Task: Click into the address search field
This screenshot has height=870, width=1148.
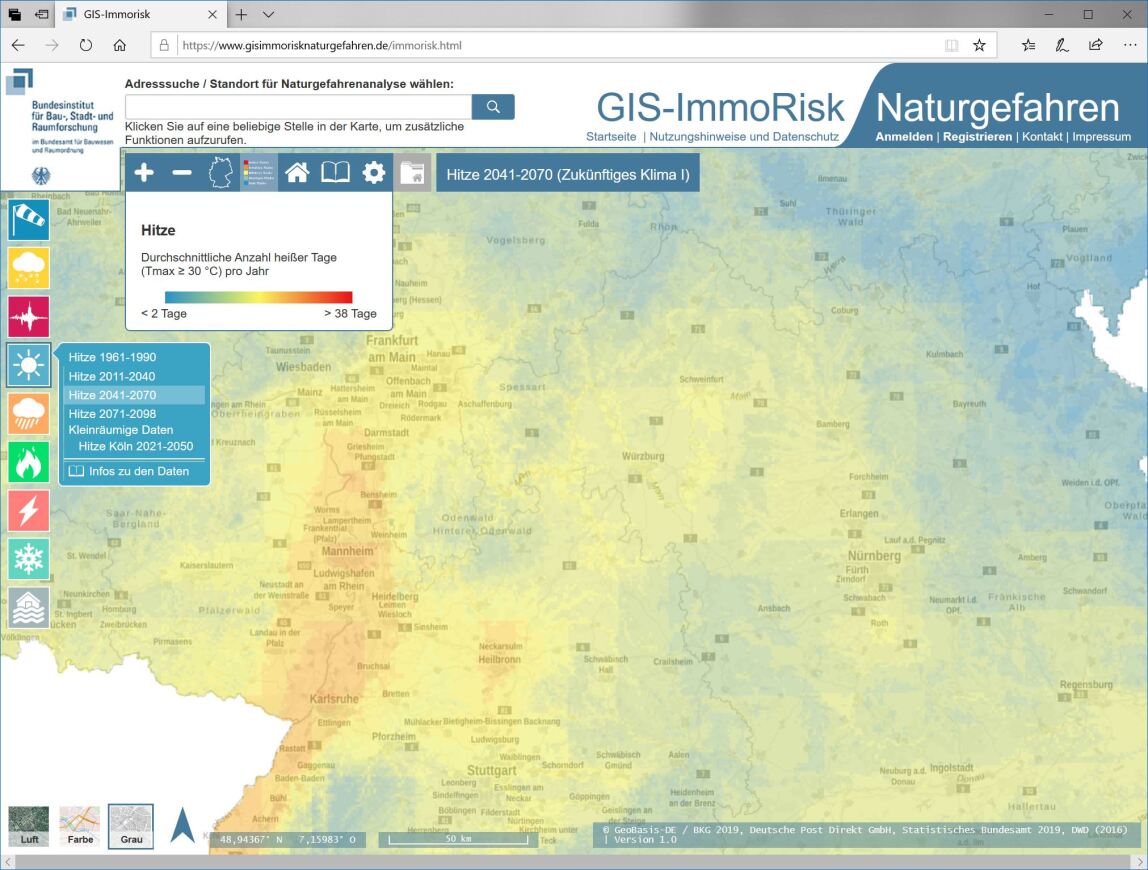Action: coord(299,107)
